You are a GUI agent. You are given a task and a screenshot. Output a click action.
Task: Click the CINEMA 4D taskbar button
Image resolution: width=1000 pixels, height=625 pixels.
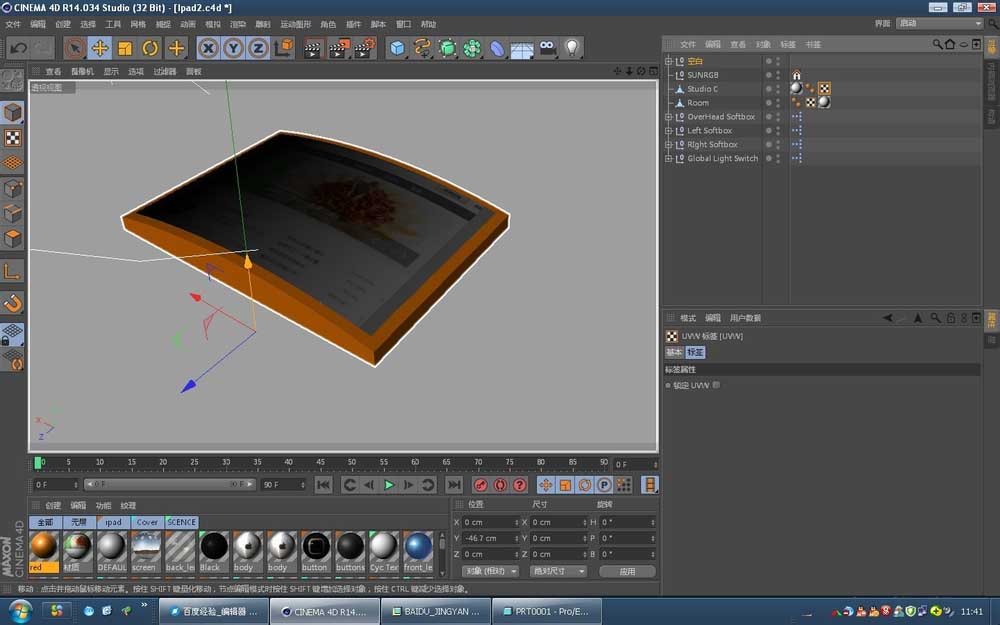pos(323,609)
